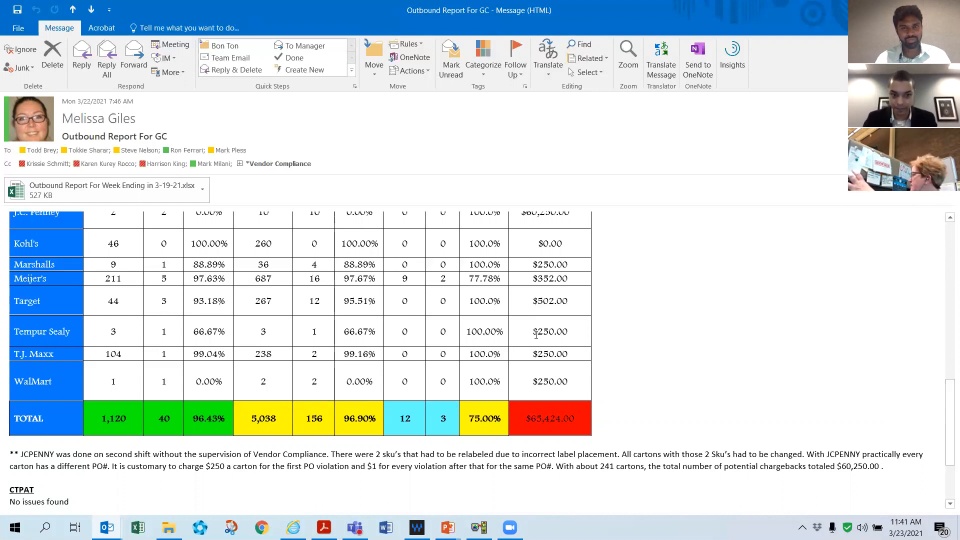Mark the message as Unread
The width and height of the screenshot is (960, 540).
(x=451, y=59)
